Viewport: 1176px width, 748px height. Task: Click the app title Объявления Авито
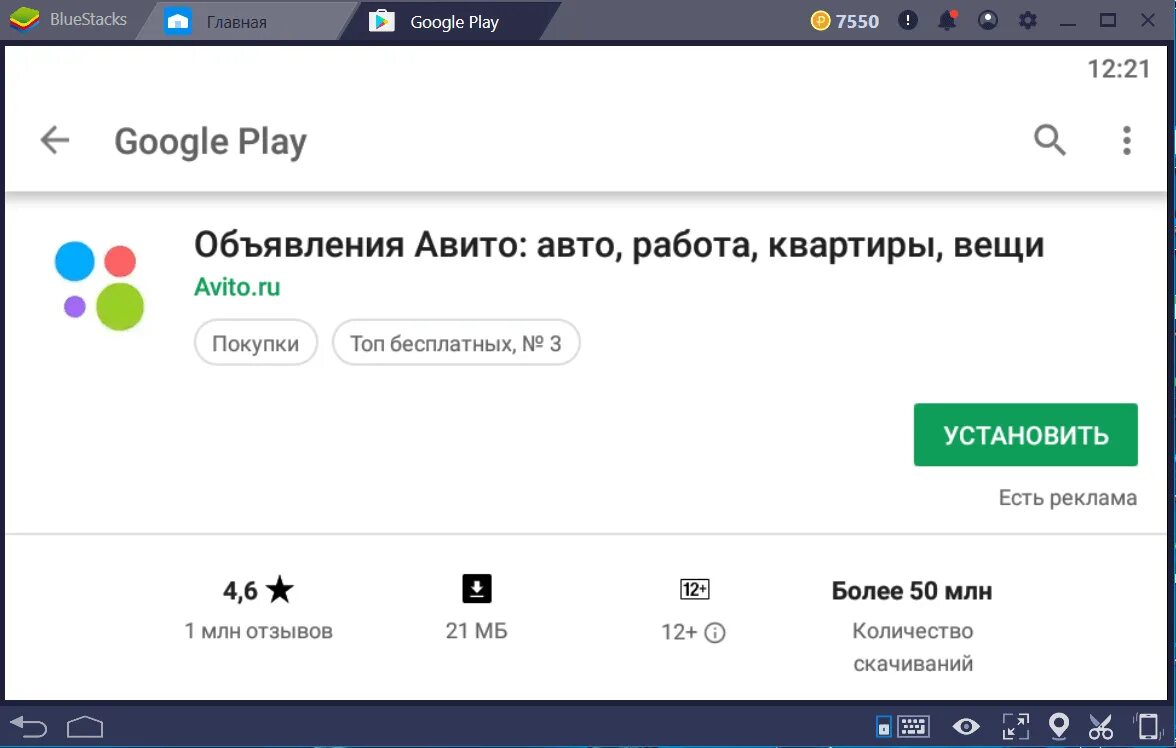[x=619, y=245]
